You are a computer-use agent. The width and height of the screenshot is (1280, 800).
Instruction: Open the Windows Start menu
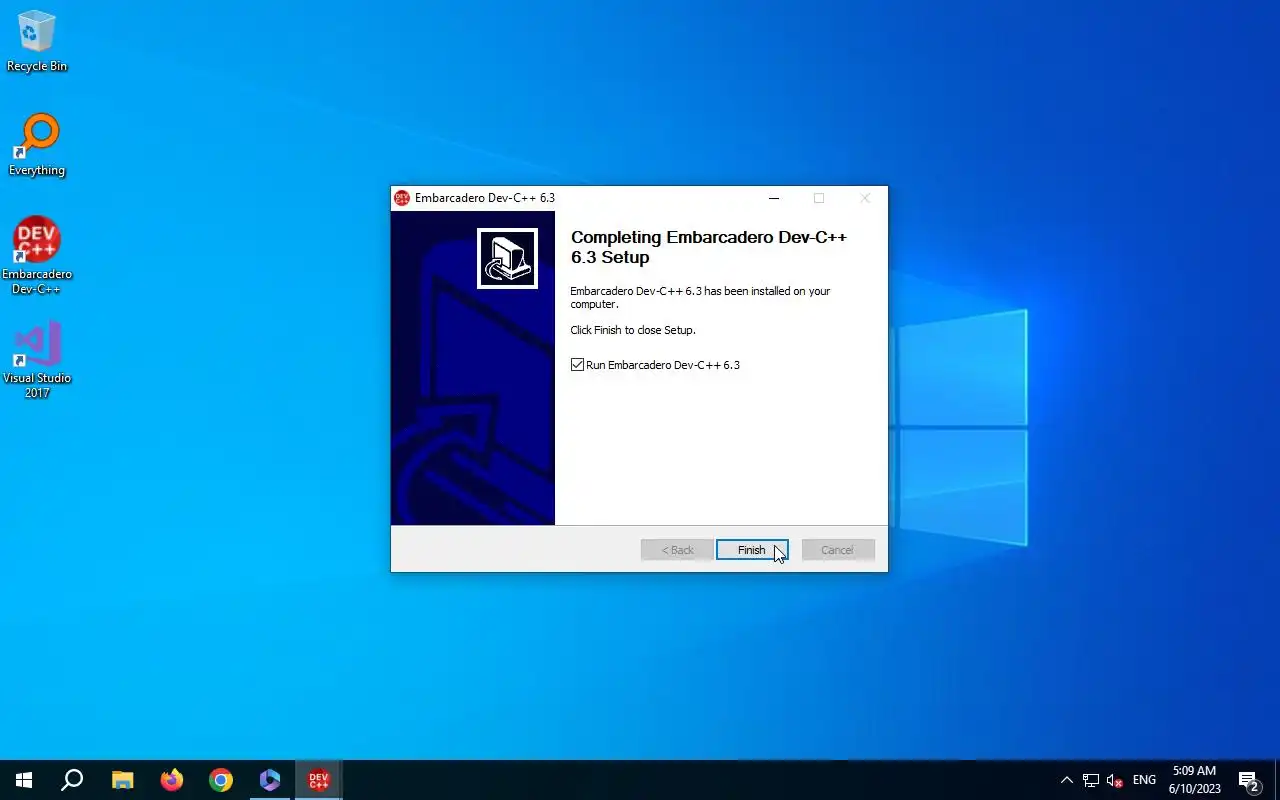(24, 780)
